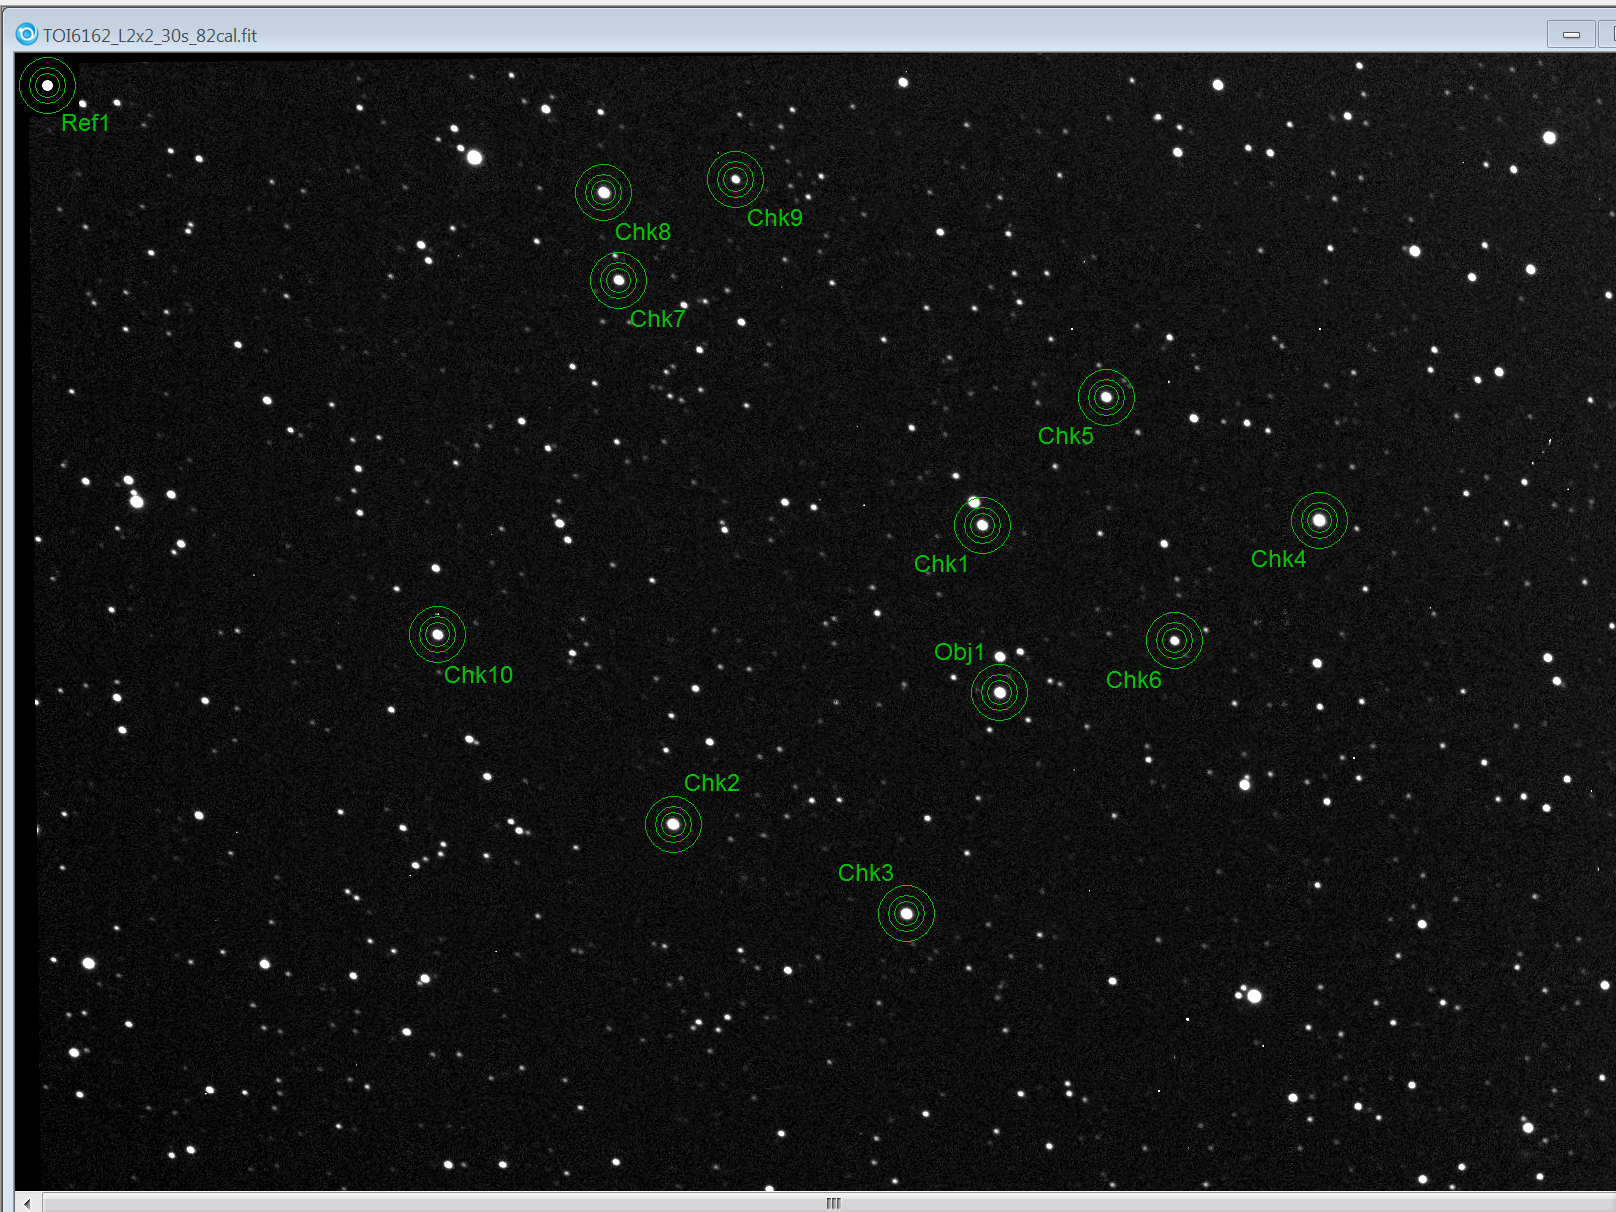
Task: Minimize the TOI6162 image window
Action: point(1571,35)
